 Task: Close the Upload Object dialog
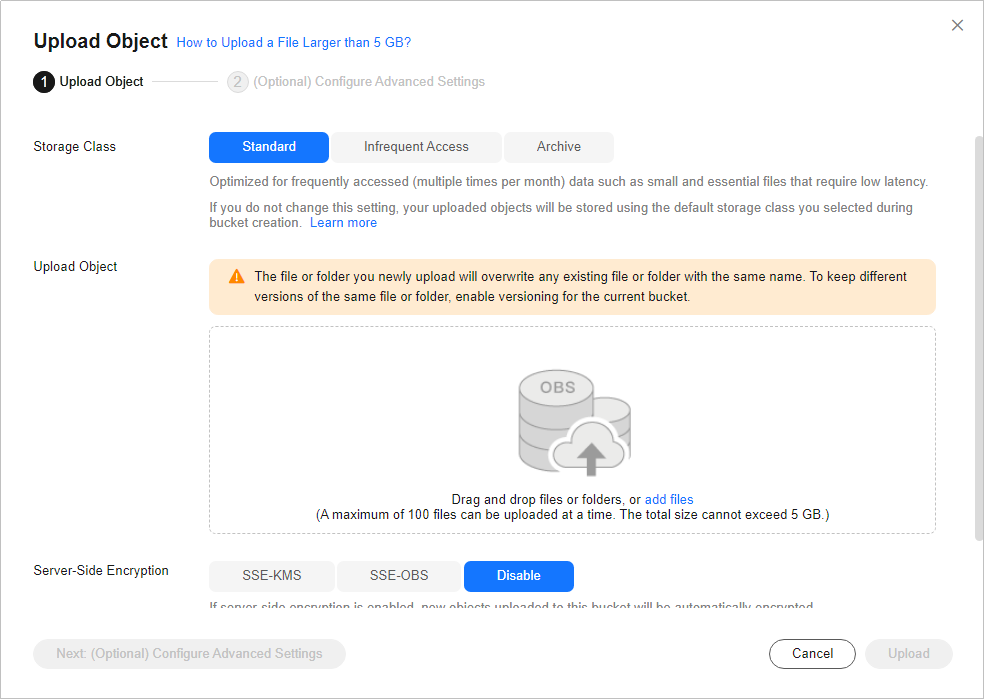957,25
